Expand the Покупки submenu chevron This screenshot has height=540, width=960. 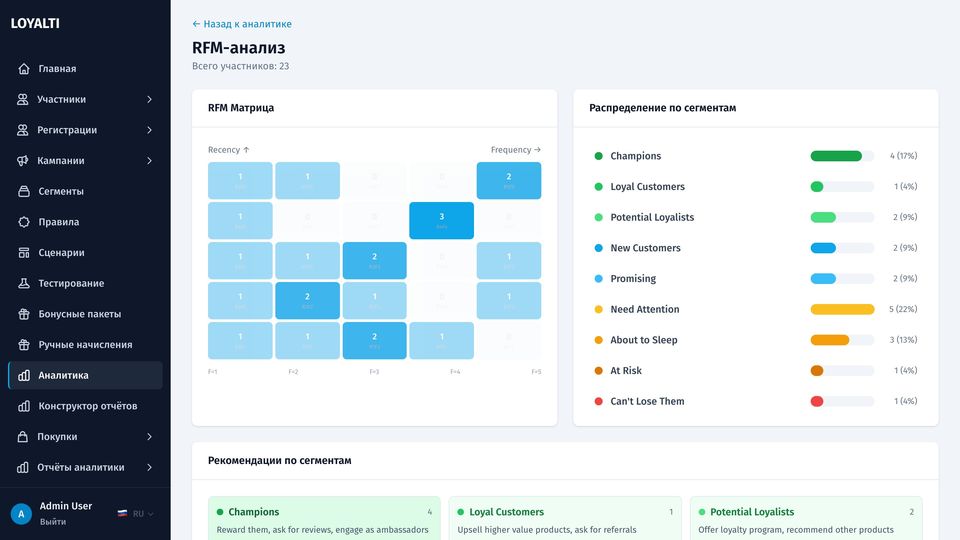tap(149, 437)
